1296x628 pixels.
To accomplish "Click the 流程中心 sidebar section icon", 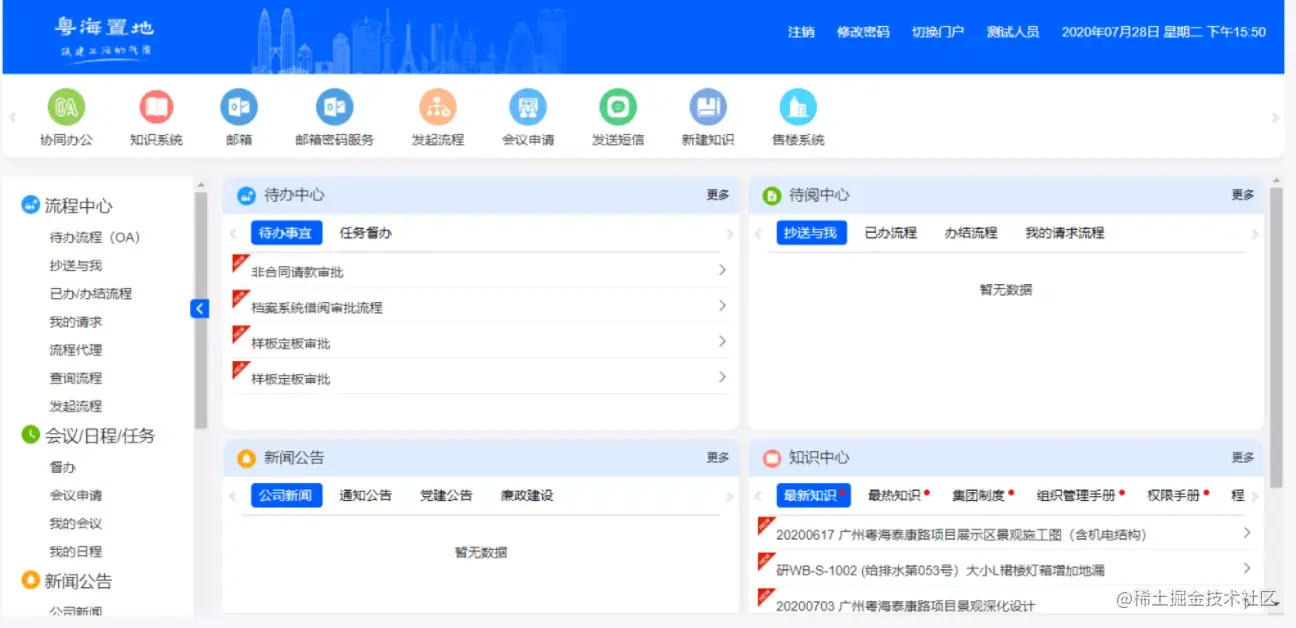I will (x=30, y=205).
